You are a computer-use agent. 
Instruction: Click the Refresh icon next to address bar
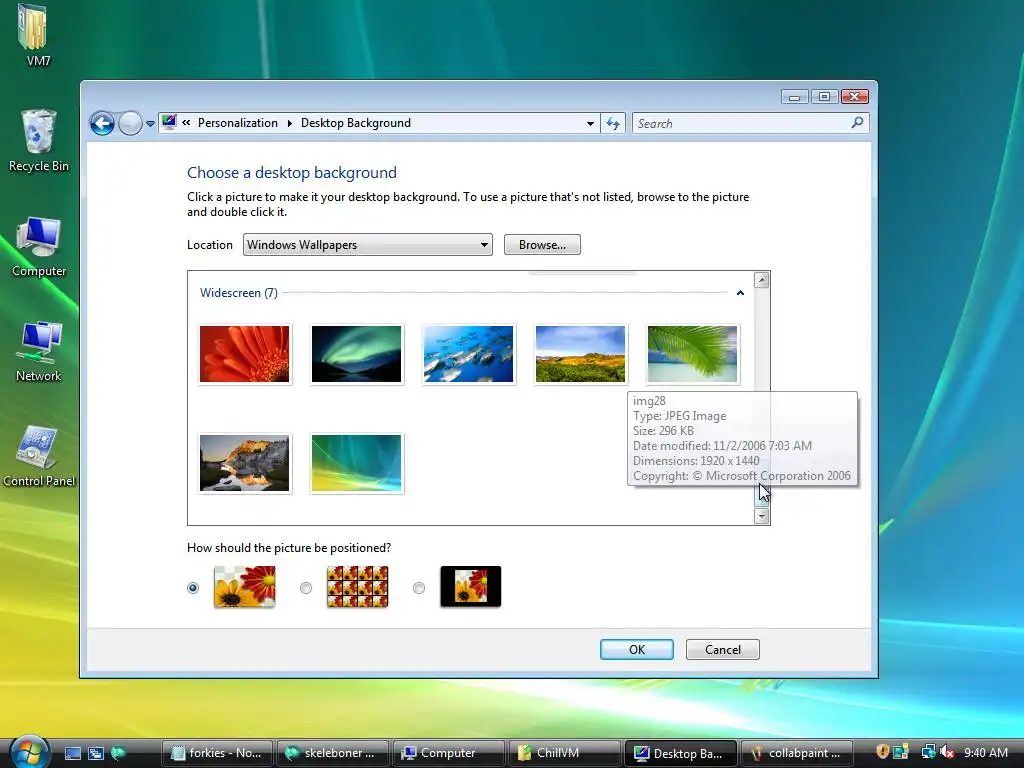[x=613, y=123]
